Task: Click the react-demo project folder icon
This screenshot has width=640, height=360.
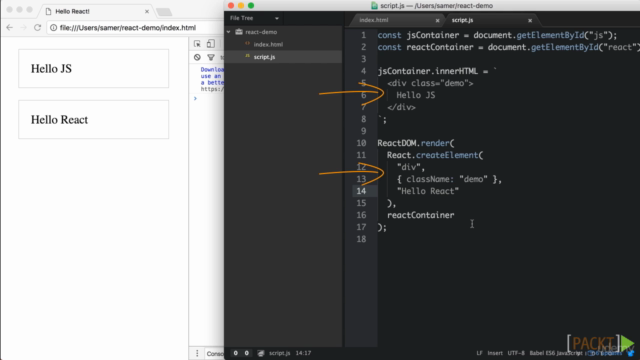Action: [x=239, y=32]
